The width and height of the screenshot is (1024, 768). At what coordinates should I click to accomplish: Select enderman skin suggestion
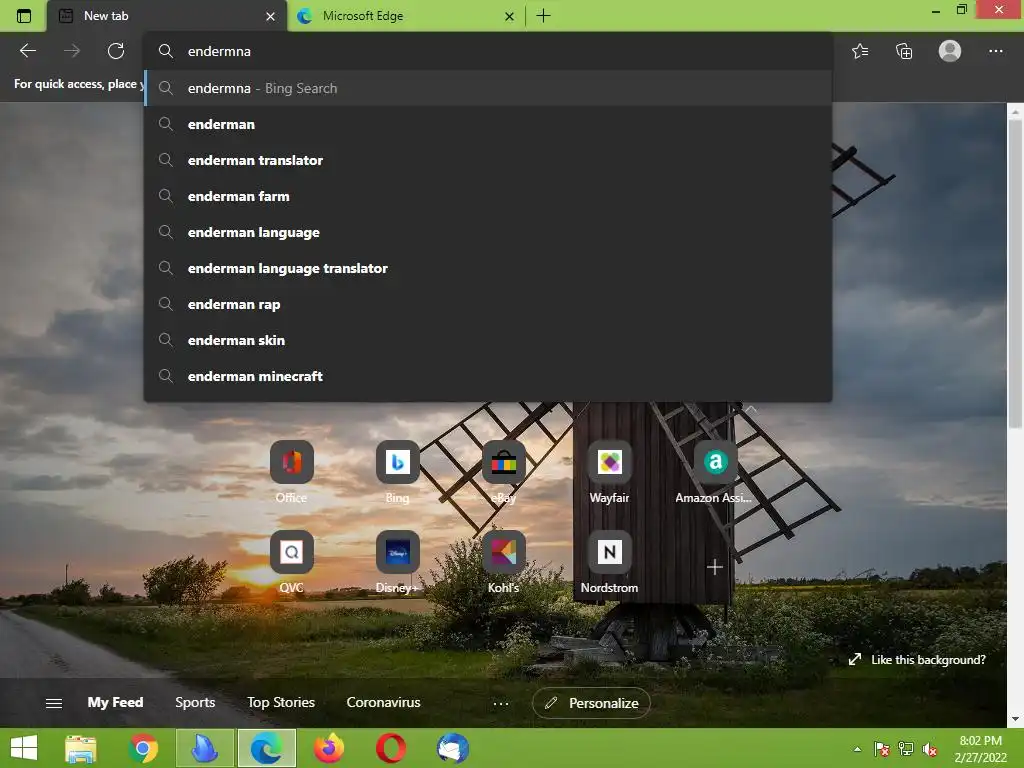[x=488, y=340]
